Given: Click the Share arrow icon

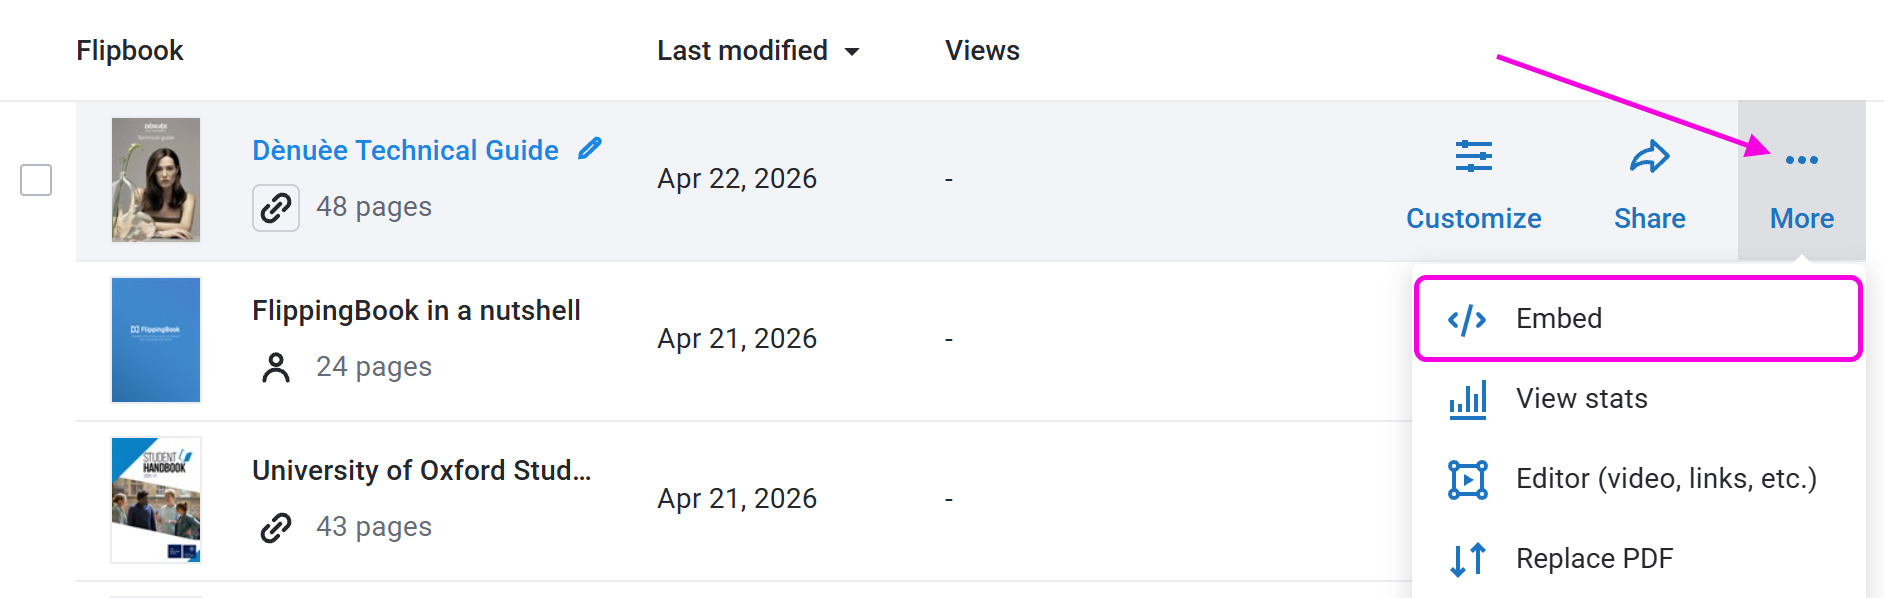Looking at the screenshot, I should 1649,157.
